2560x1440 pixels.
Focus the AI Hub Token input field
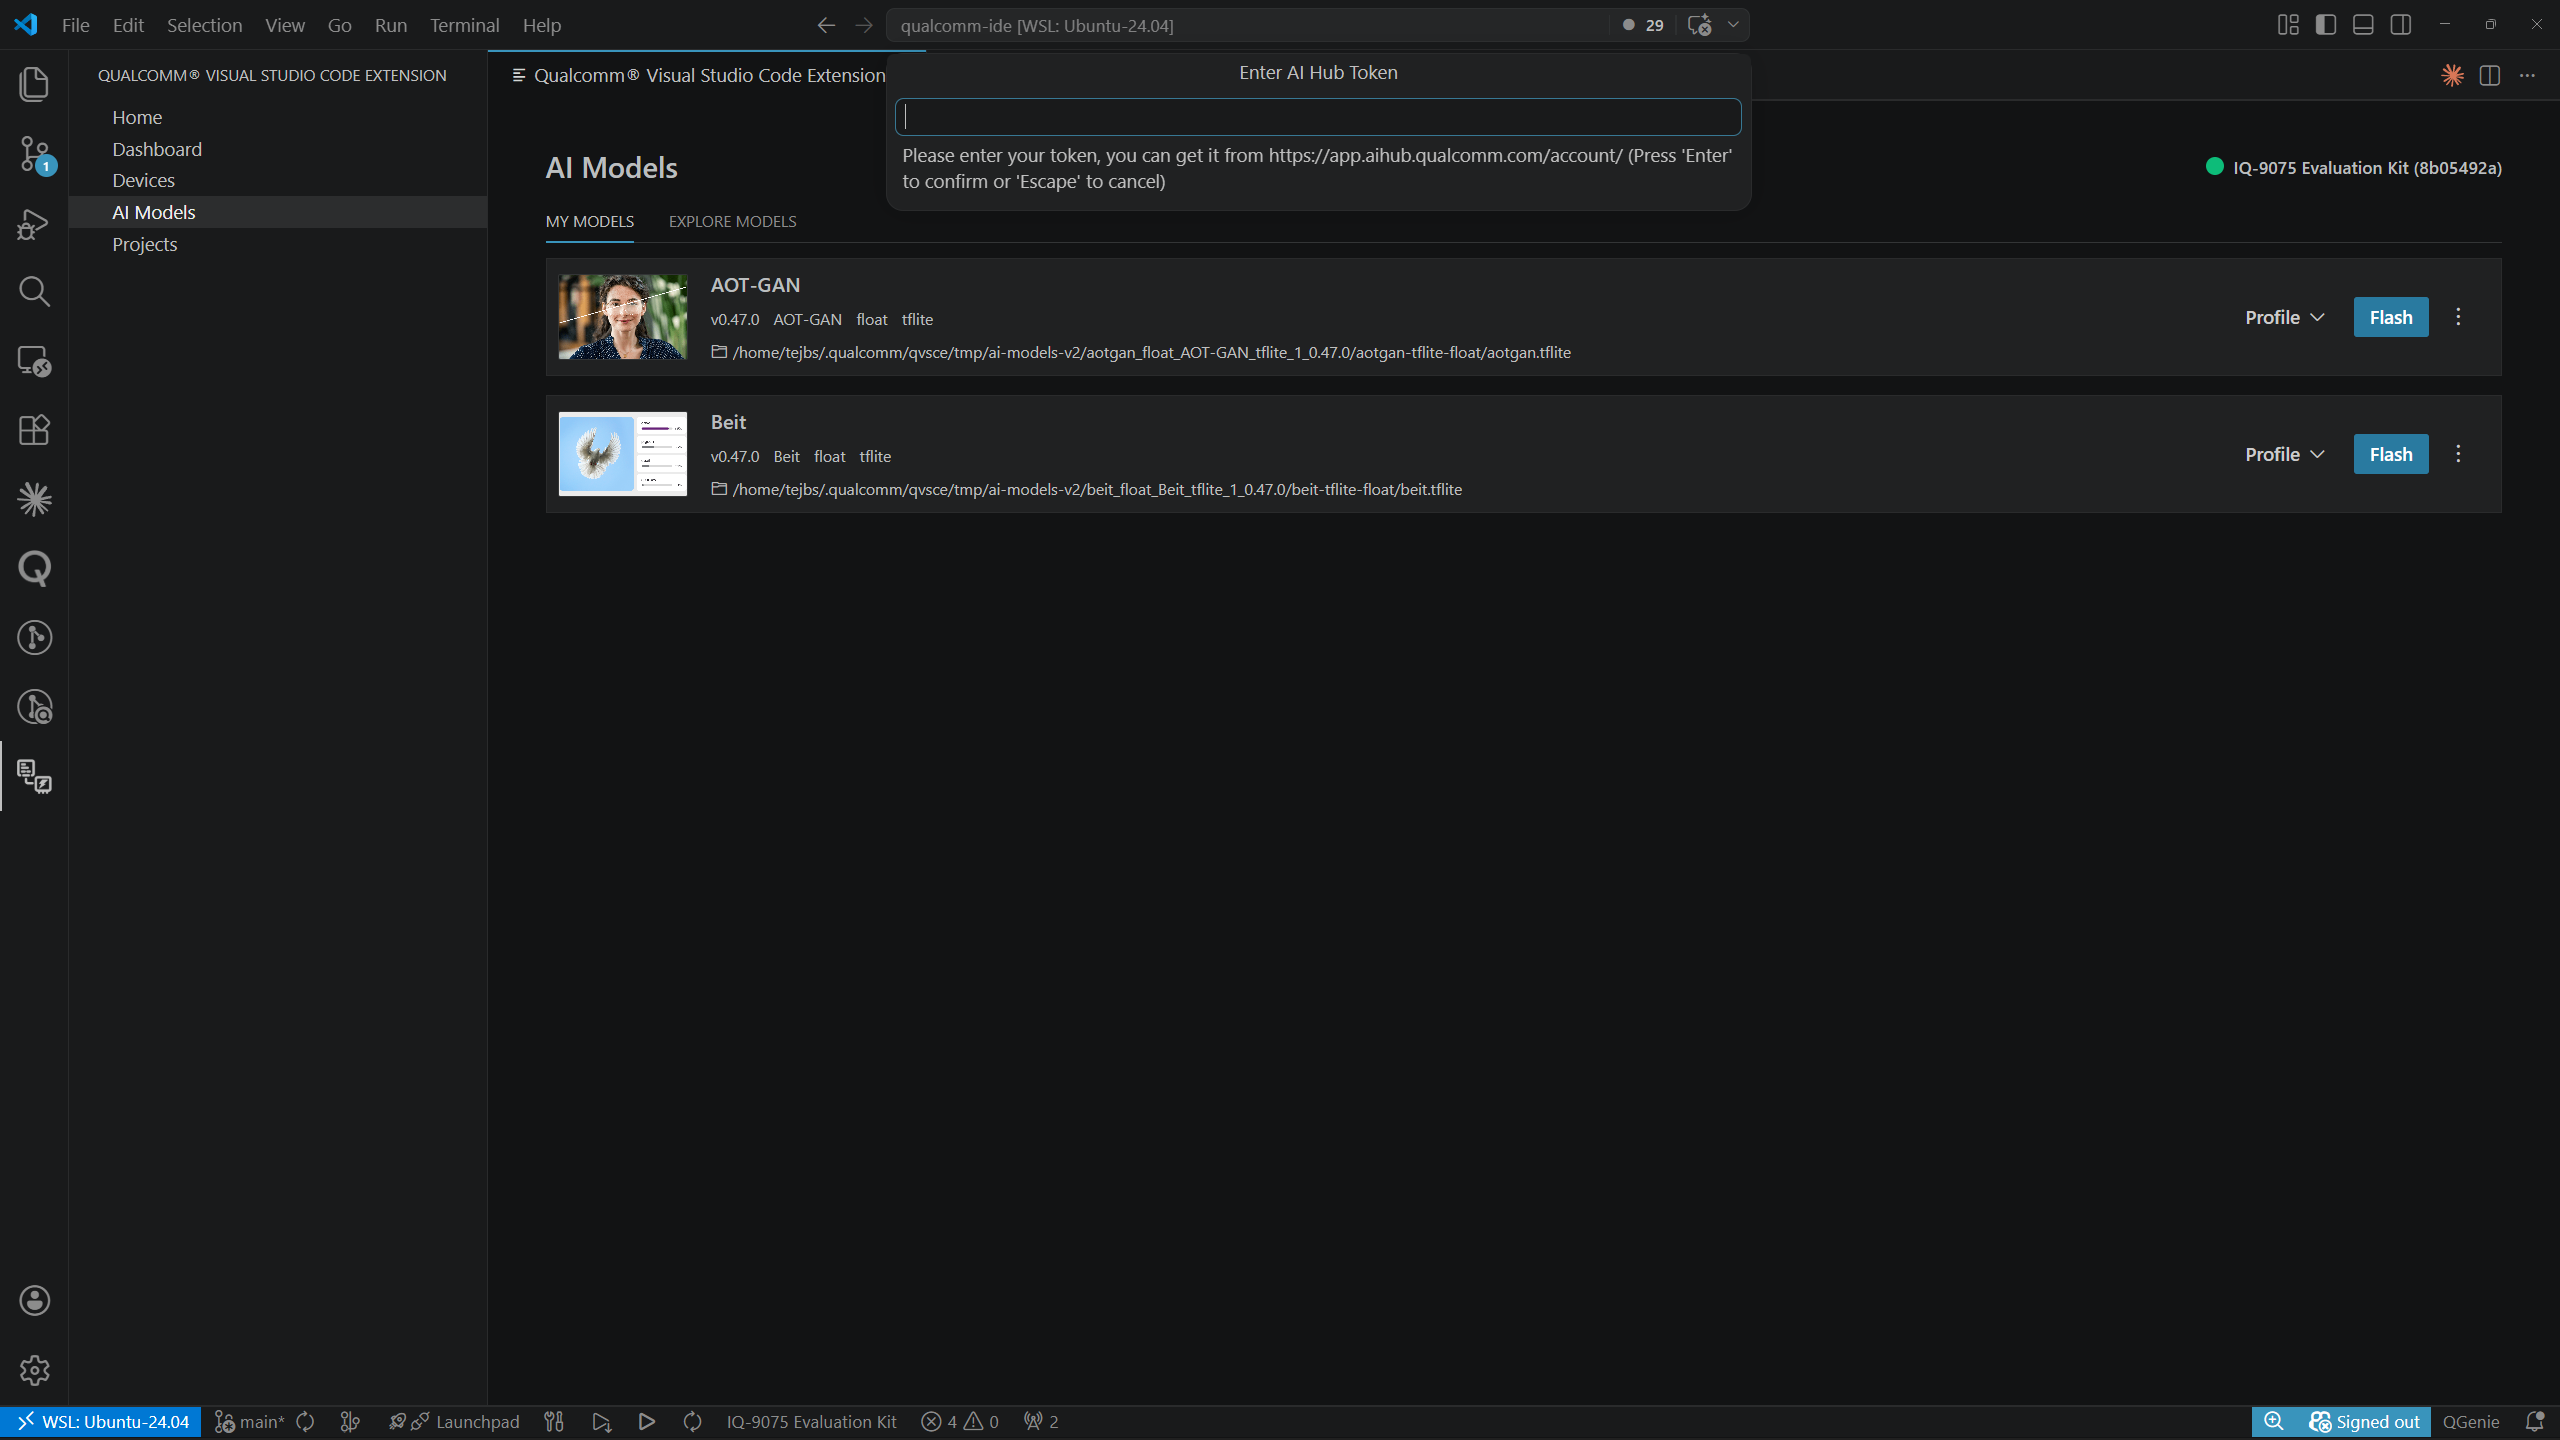pos(1318,117)
